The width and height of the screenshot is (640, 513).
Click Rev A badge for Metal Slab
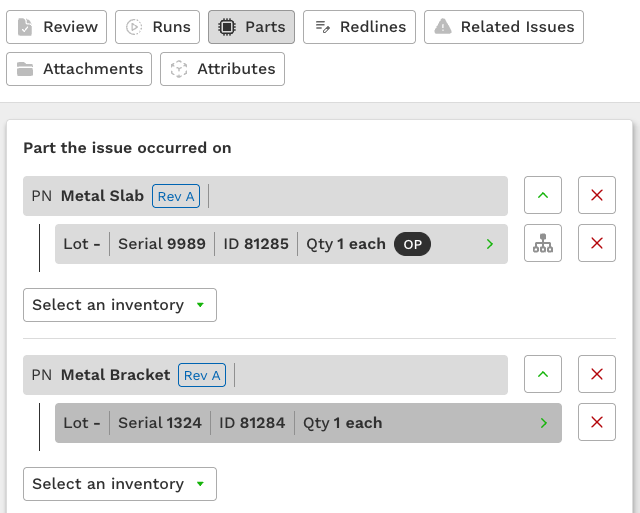coord(176,196)
